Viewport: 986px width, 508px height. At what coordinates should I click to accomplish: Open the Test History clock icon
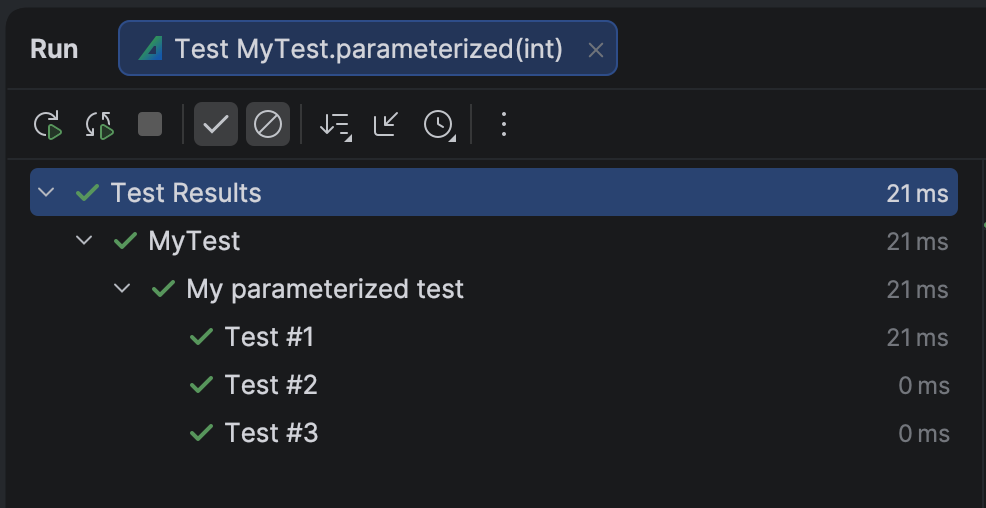point(439,125)
